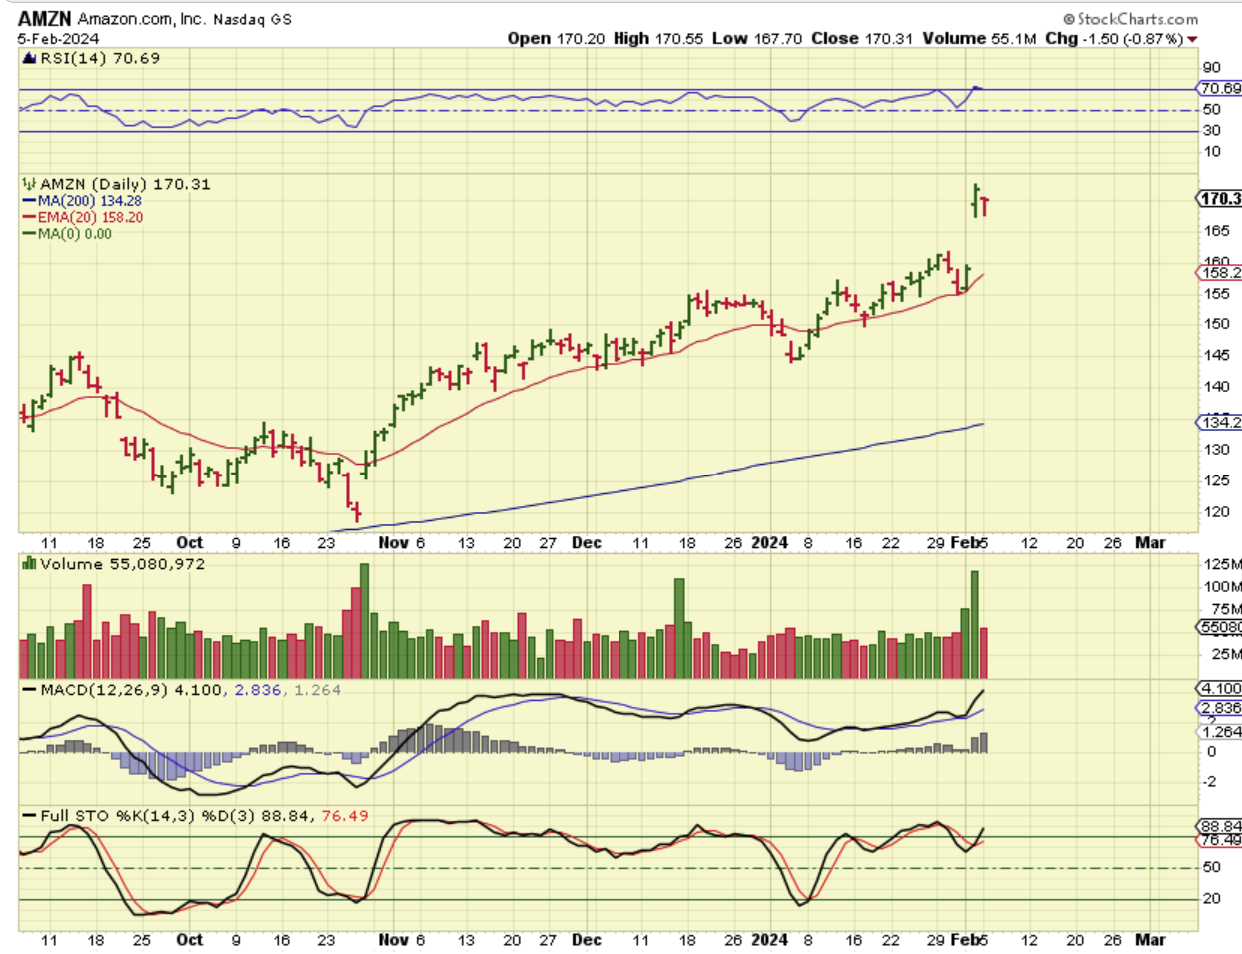Click the Nov label under the price panel
Screen dimensions: 1242x954
point(393,543)
